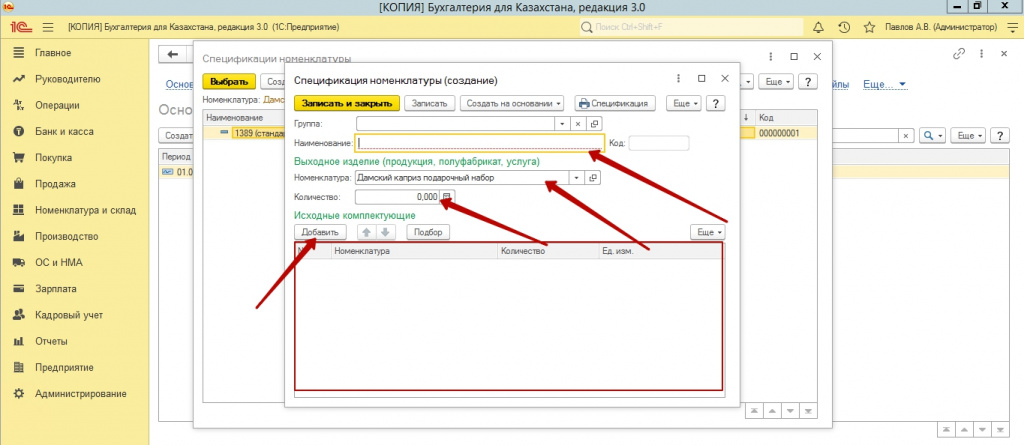Viewport: 1024px width, 445px height.
Task: Open the Покупка section
Action: [x=53, y=157]
